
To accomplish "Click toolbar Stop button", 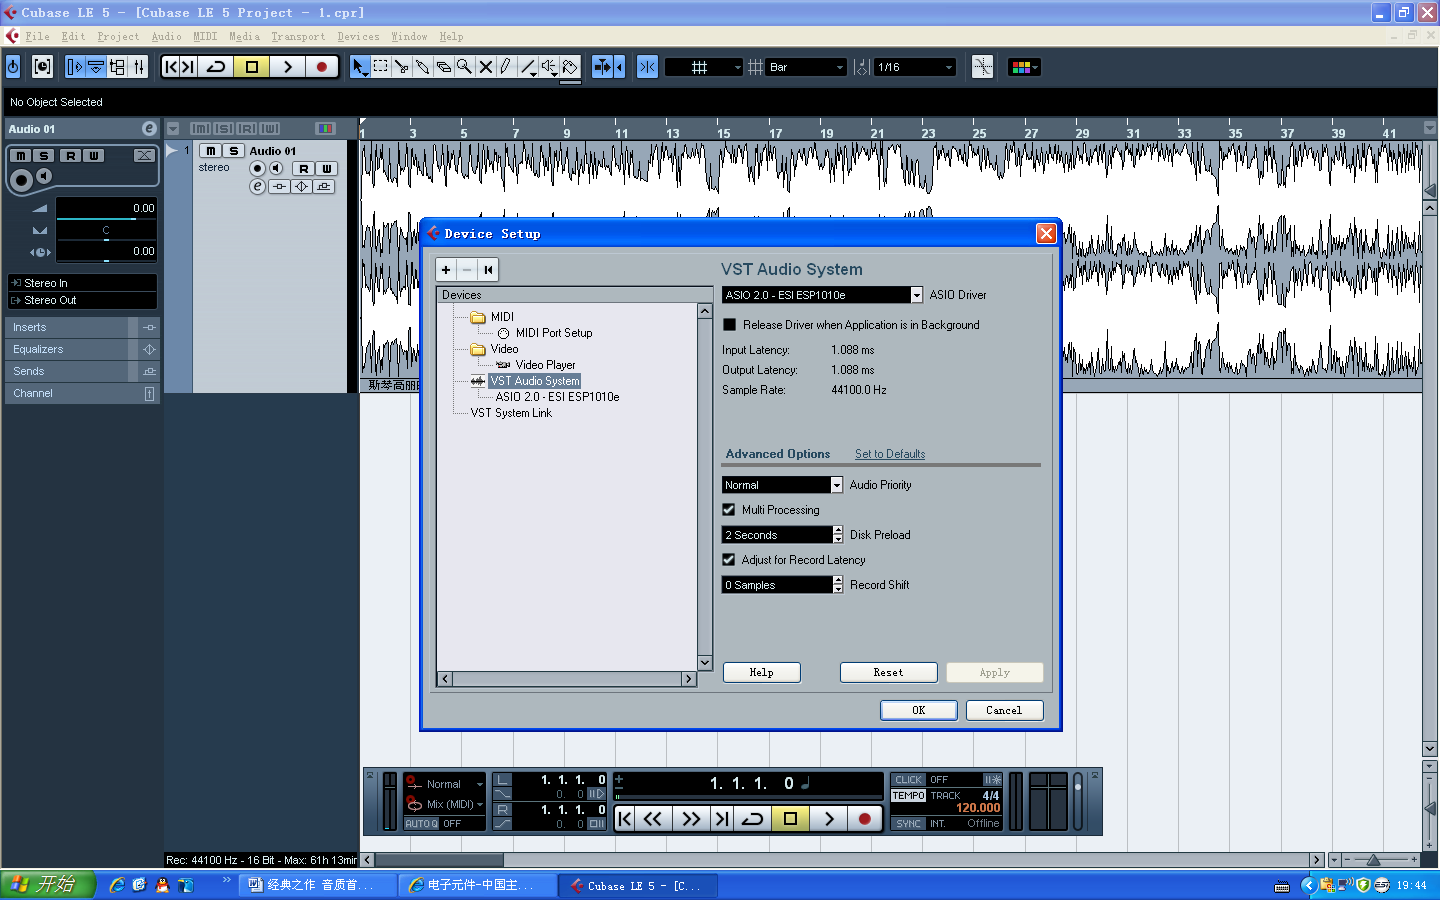I will [252, 67].
